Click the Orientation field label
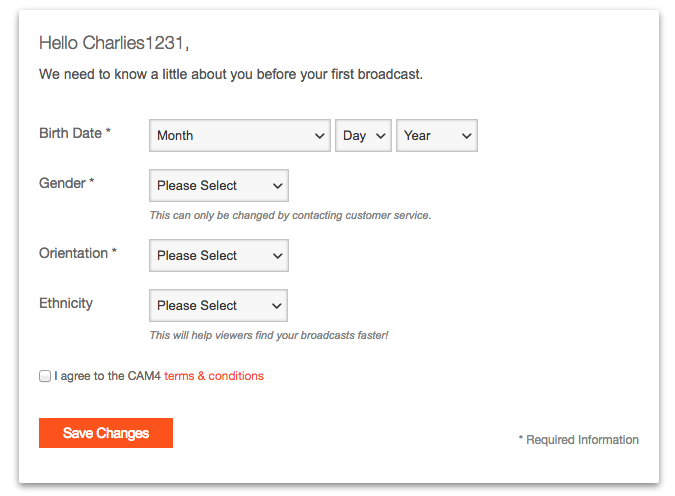 (x=73, y=253)
